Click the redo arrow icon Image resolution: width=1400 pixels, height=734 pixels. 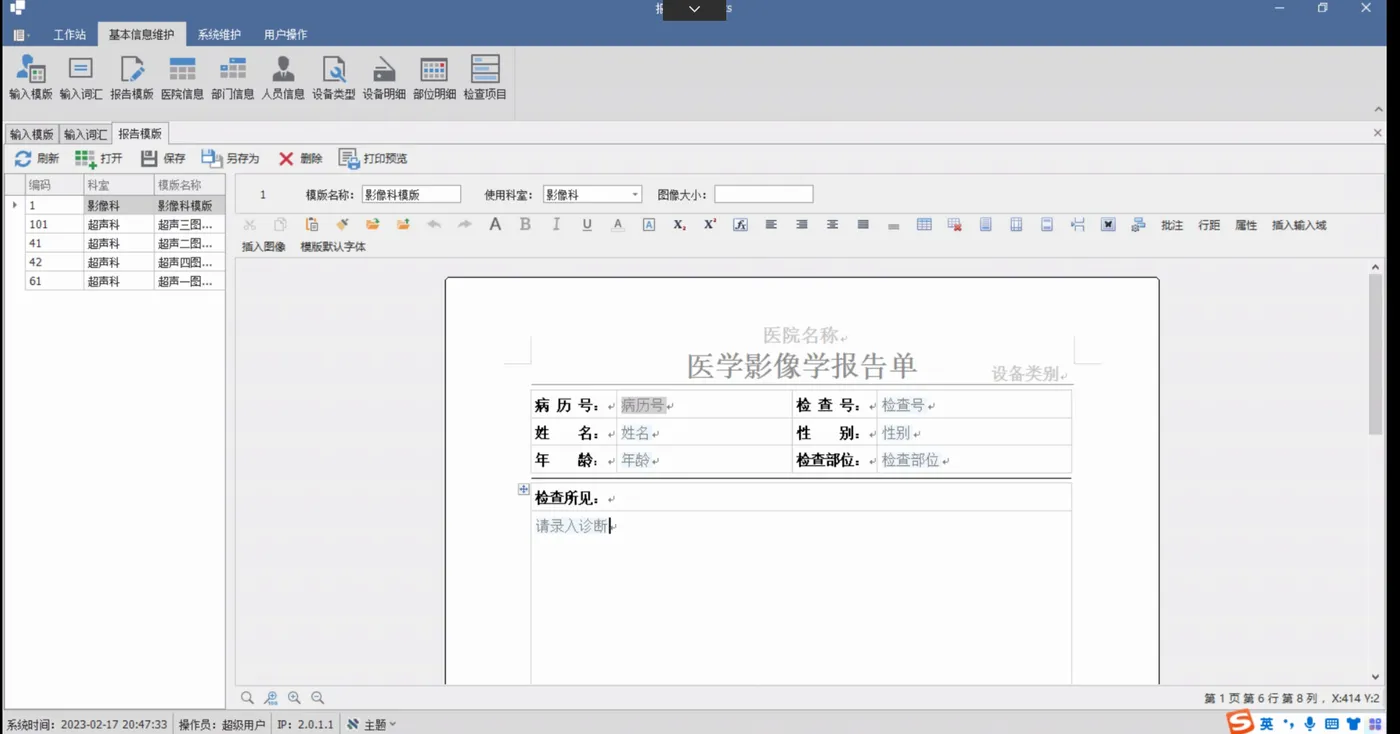[464, 225]
